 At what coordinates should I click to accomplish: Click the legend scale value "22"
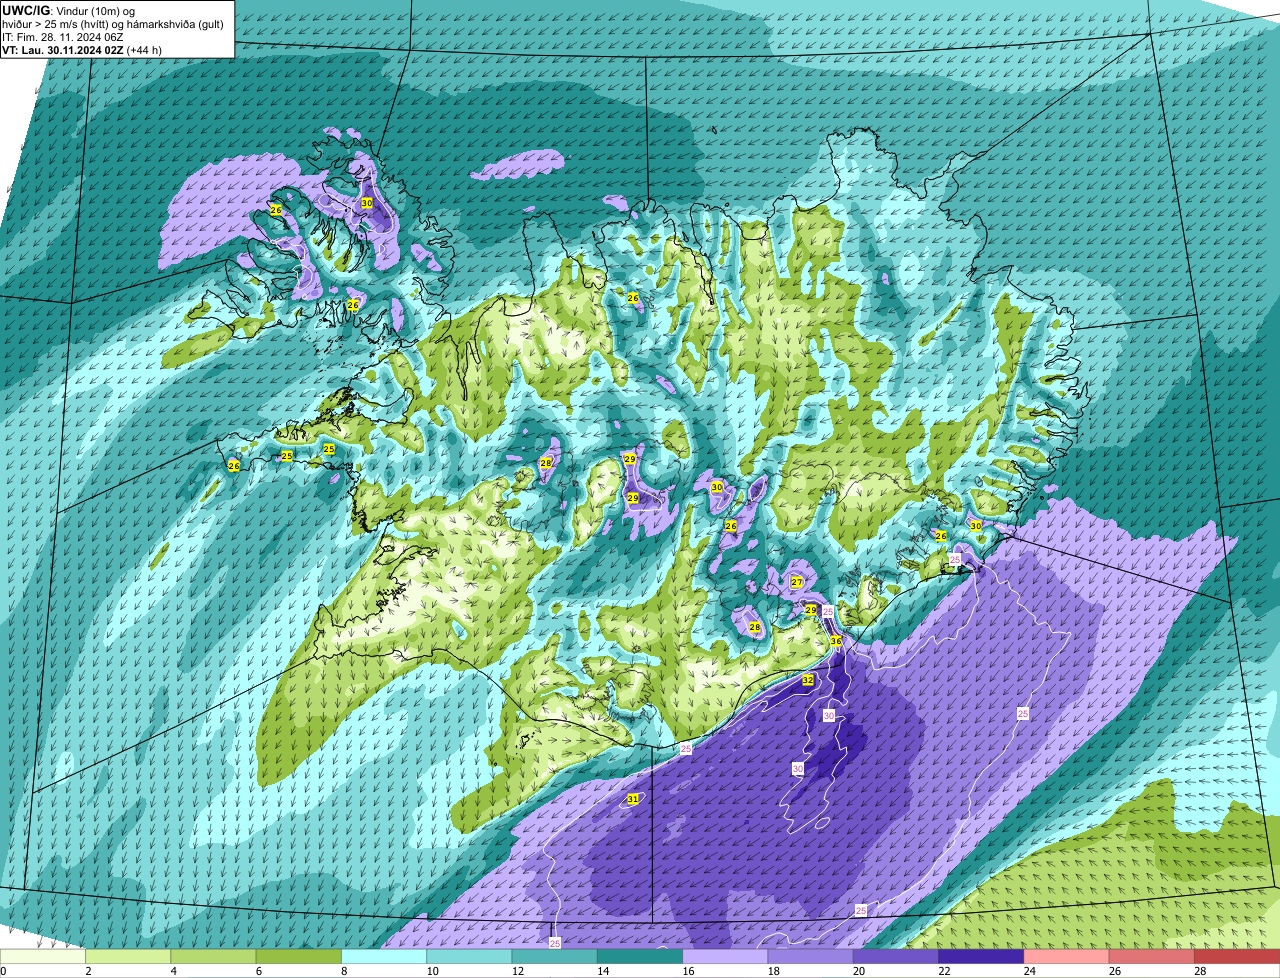[x=943, y=971]
